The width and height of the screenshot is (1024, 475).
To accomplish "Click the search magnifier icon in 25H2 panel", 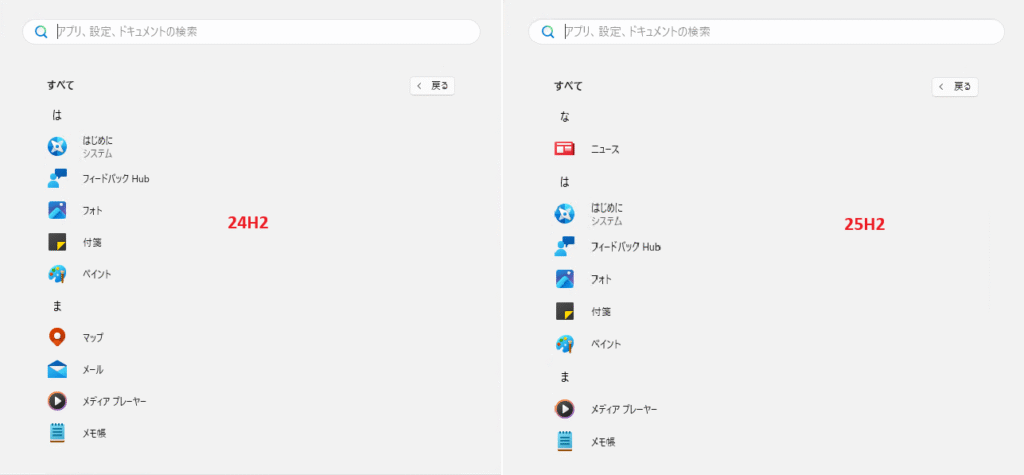I will tap(549, 31).
